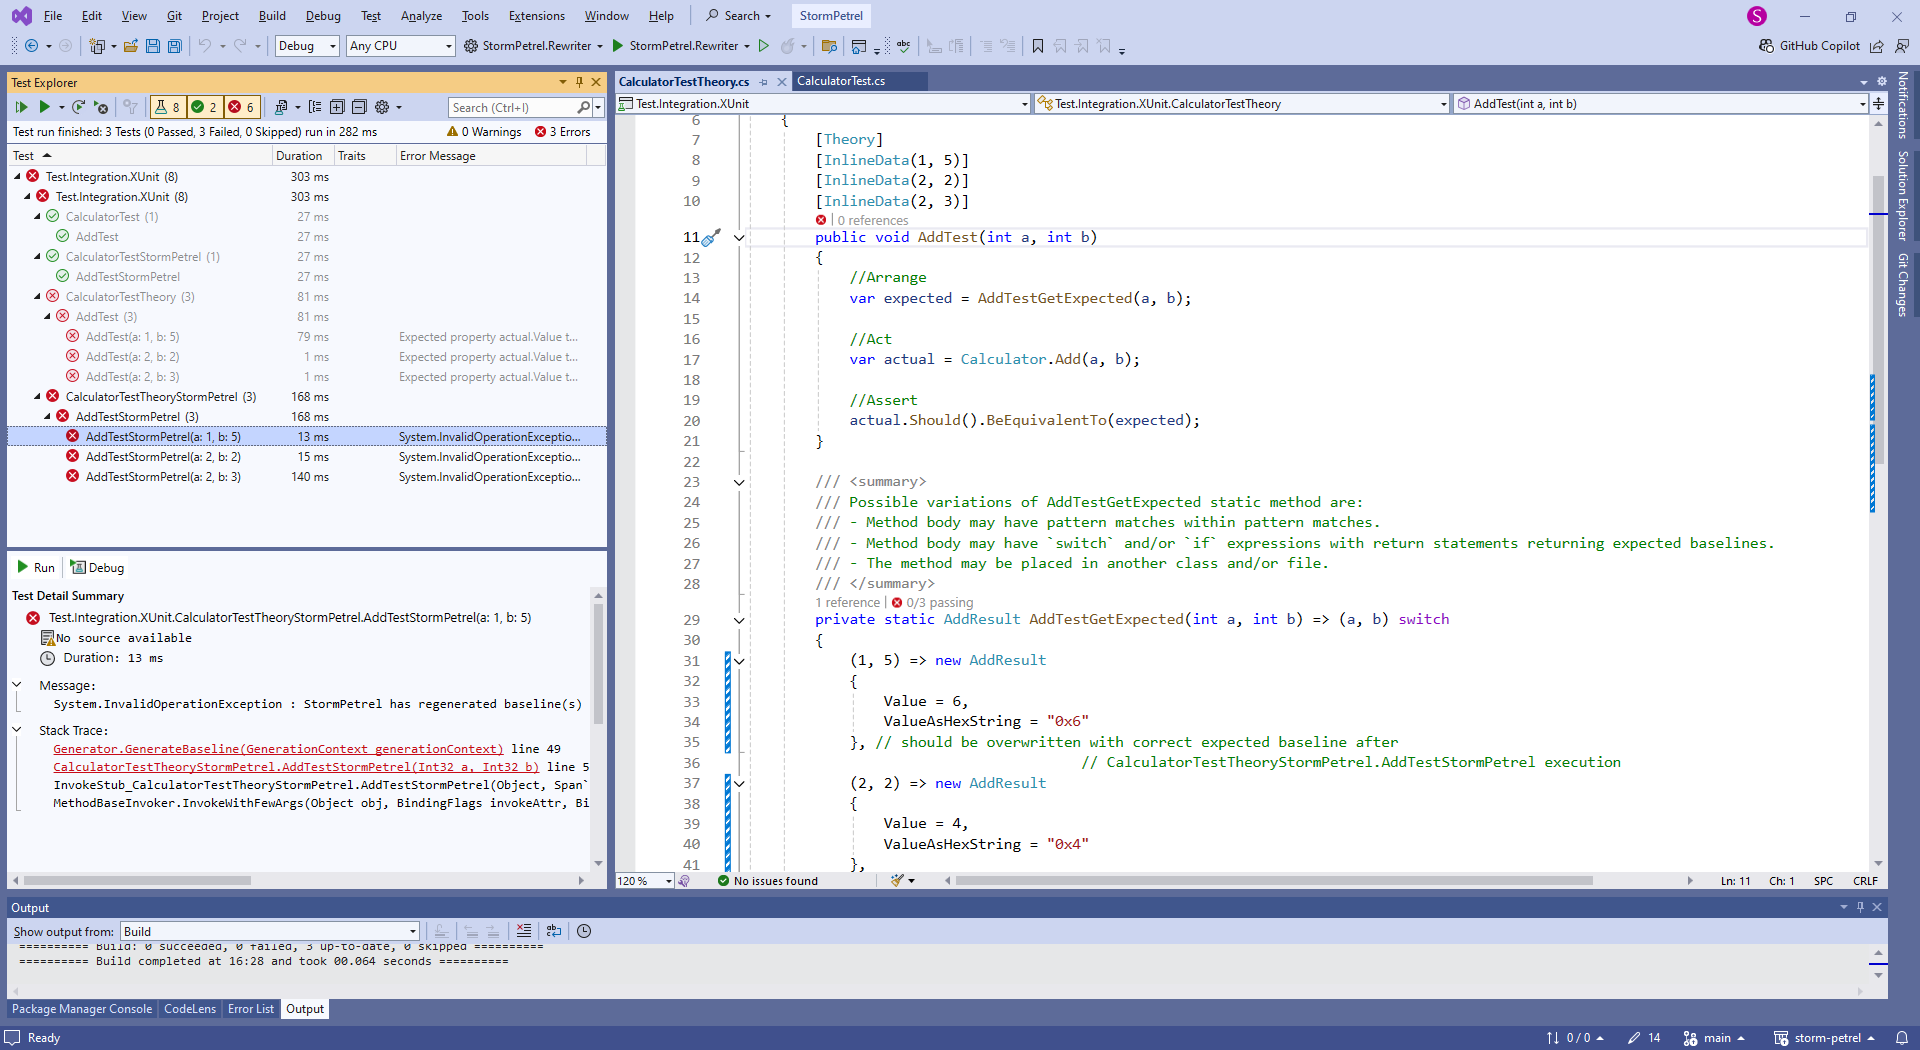The width and height of the screenshot is (1920, 1050).
Task: Open Generator.GenerateBaseline stack trace link
Action: [278, 749]
